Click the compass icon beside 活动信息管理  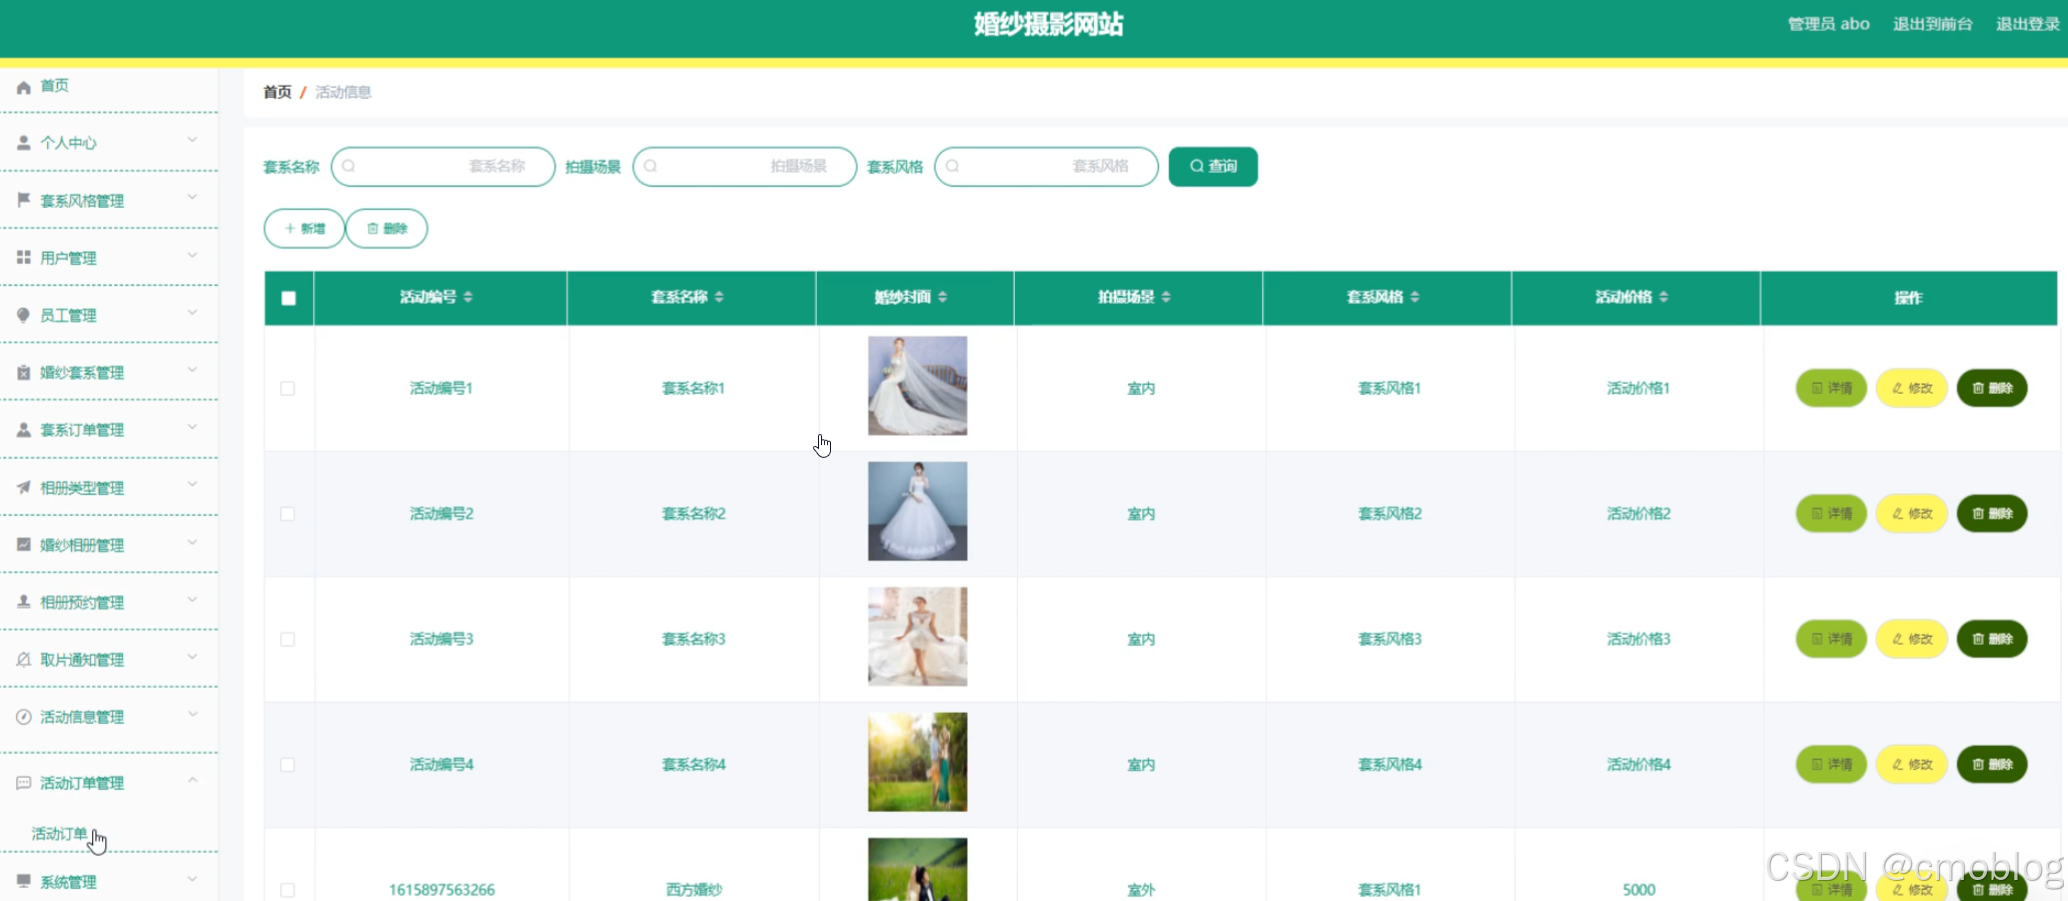tap(24, 716)
